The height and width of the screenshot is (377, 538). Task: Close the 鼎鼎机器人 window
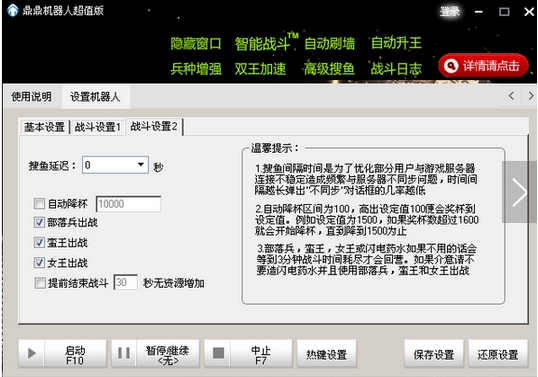point(529,12)
